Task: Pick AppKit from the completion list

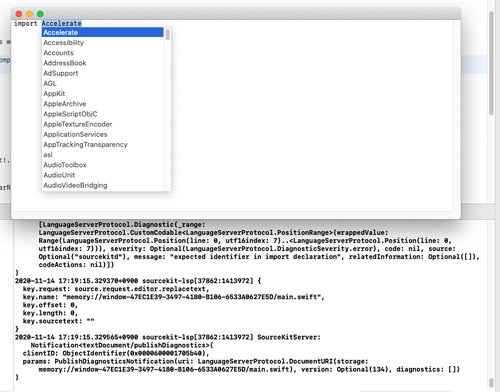Action: (102, 94)
